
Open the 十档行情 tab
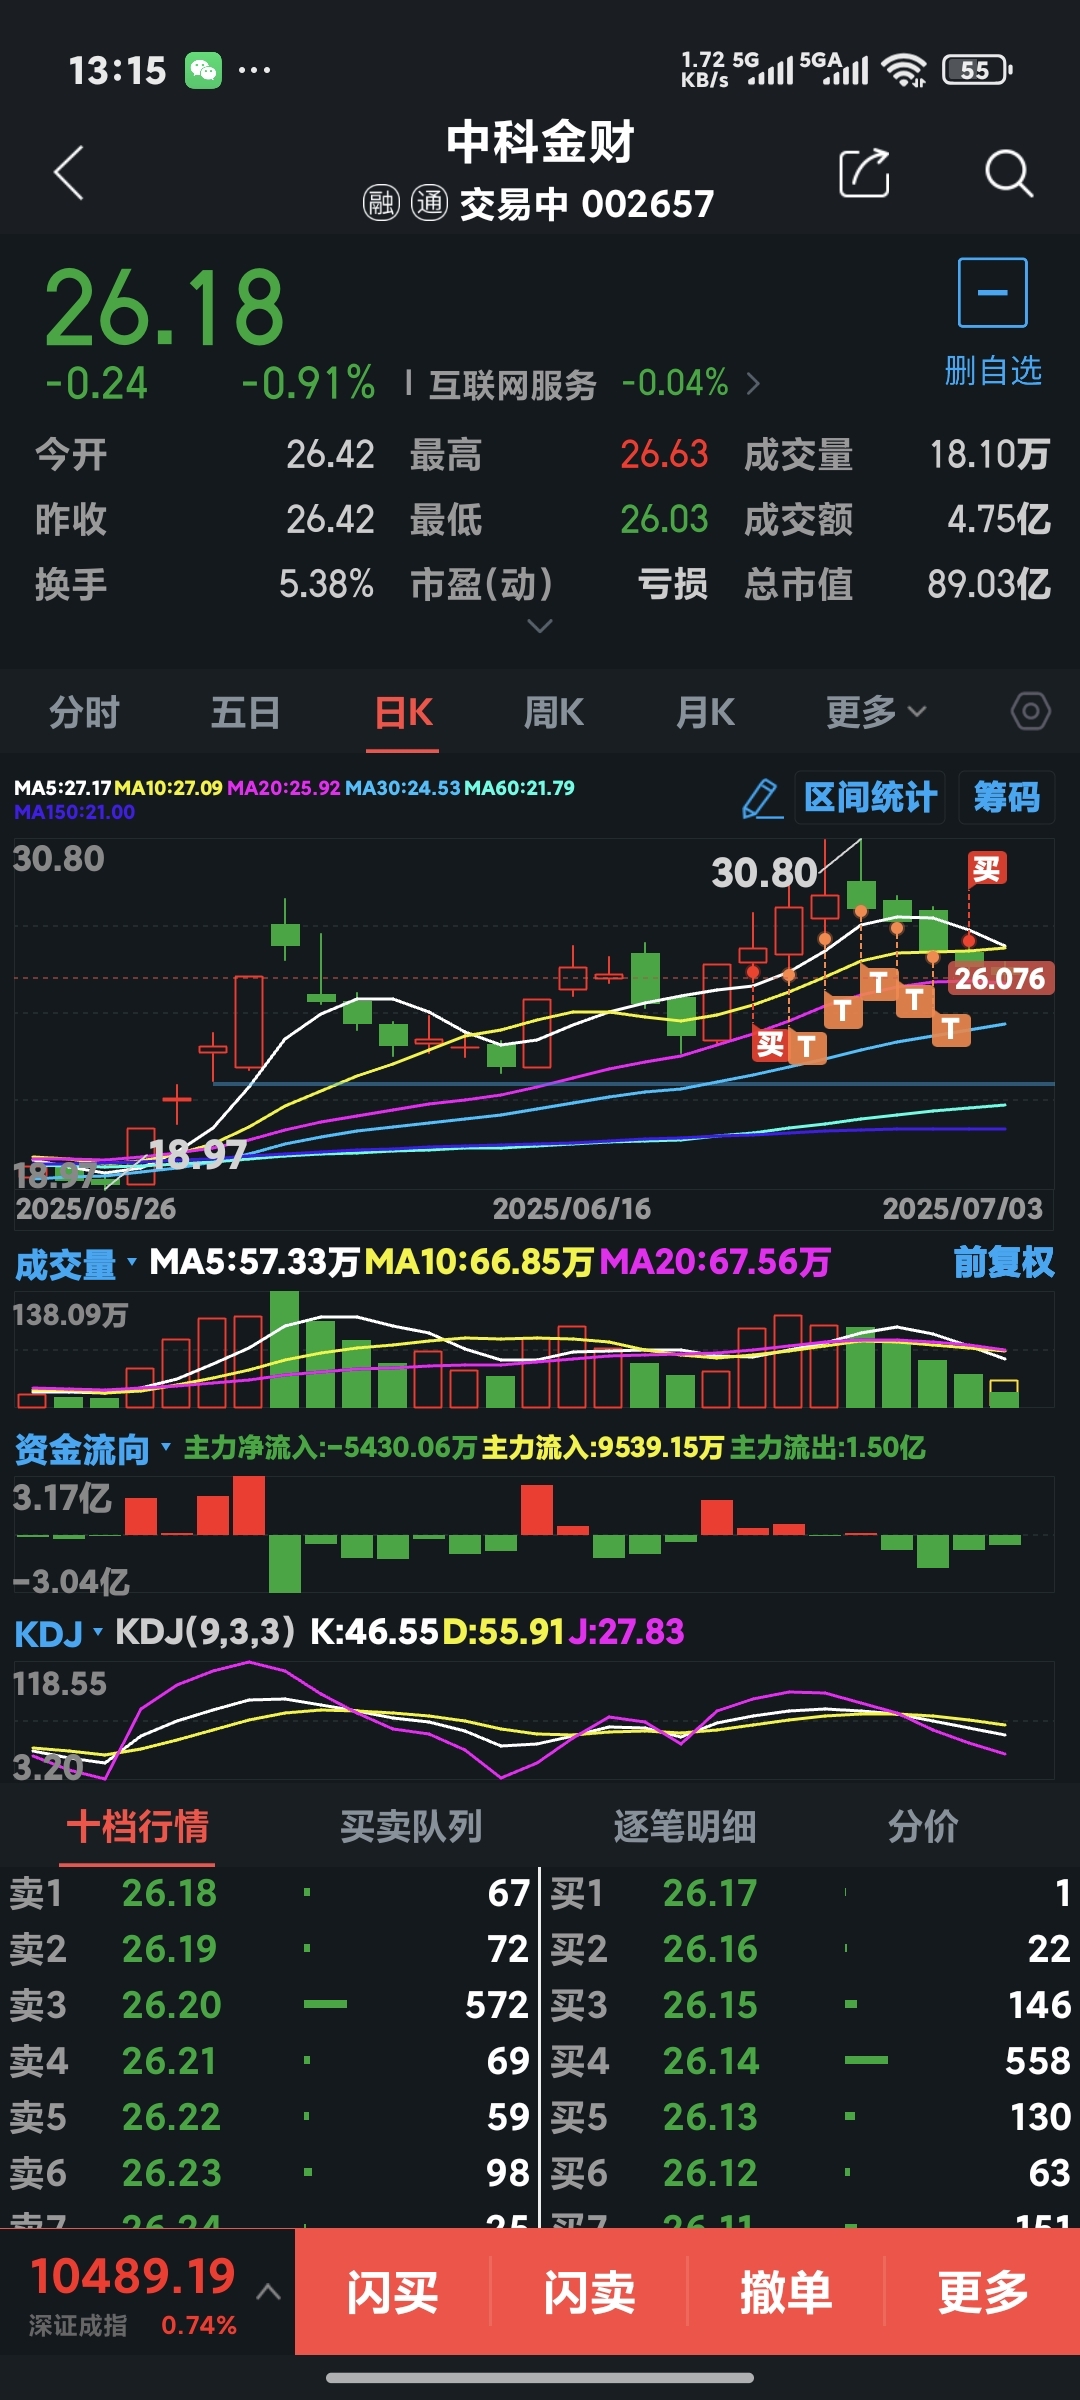137,1826
